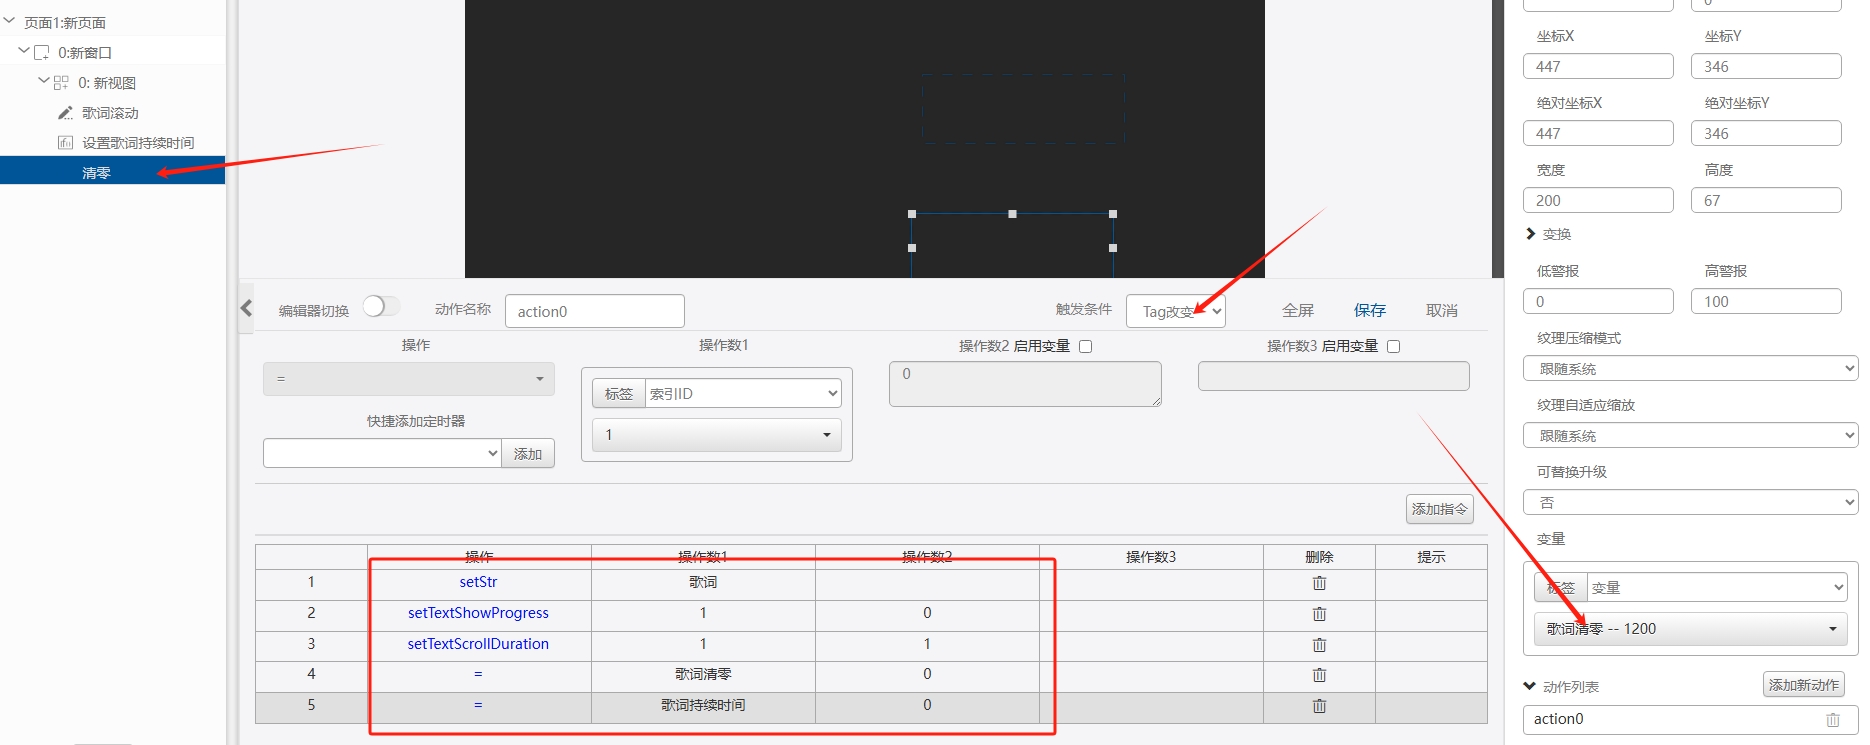The height and width of the screenshot is (745, 1870).
Task: Open the operand1 value '1' dropdown
Action: point(716,435)
